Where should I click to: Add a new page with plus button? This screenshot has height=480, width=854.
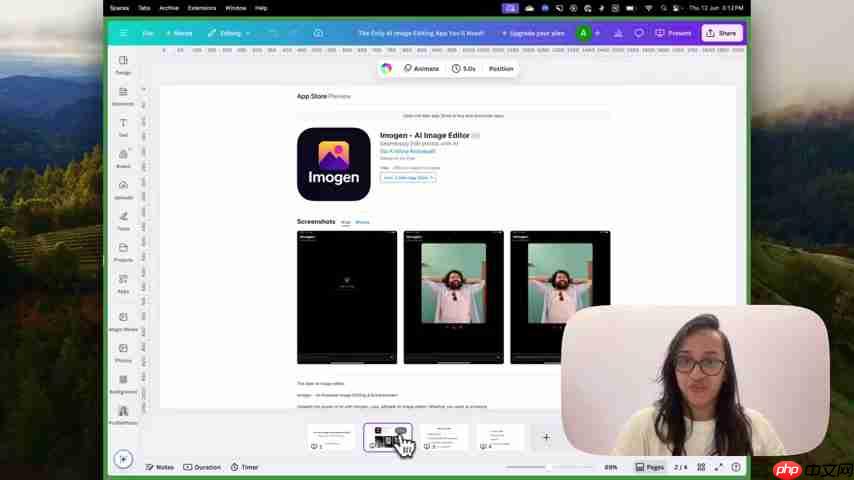click(x=546, y=437)
